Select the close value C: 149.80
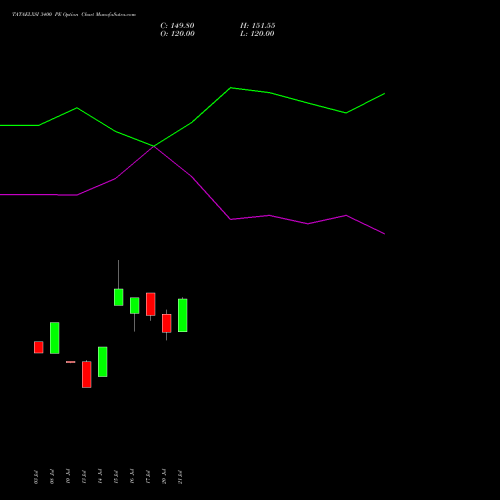500x500 pixels. click(177, 26)
